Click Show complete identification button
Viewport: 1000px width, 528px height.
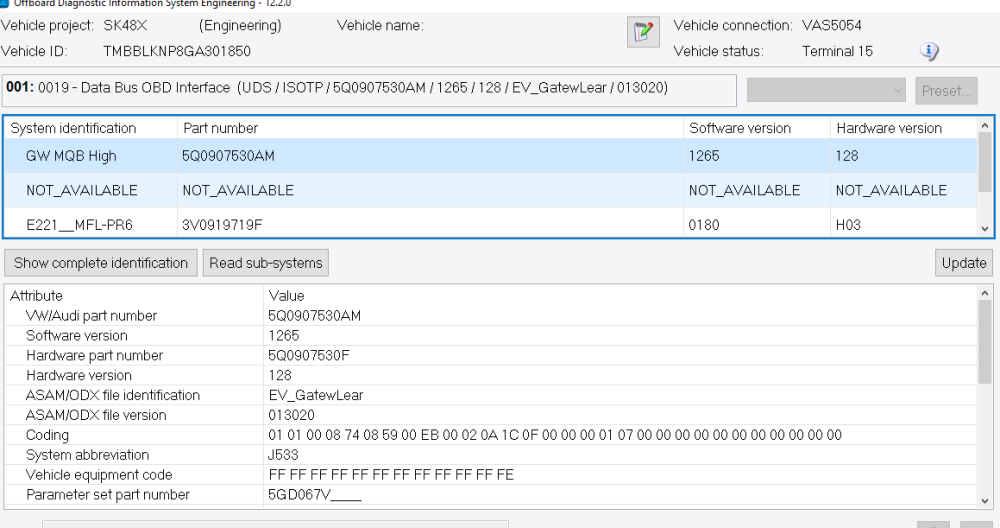pos(101,263)
